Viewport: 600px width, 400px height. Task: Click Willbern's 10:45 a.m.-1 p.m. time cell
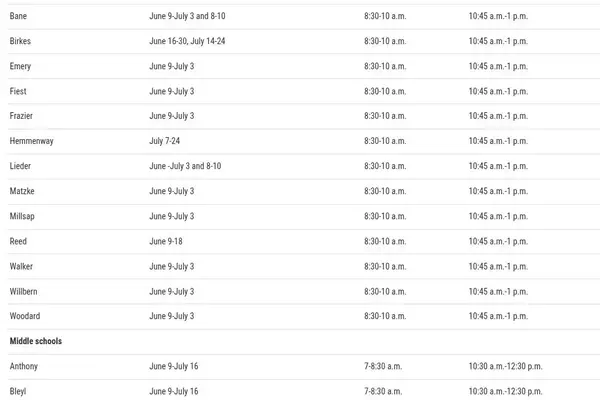point(498,292)
